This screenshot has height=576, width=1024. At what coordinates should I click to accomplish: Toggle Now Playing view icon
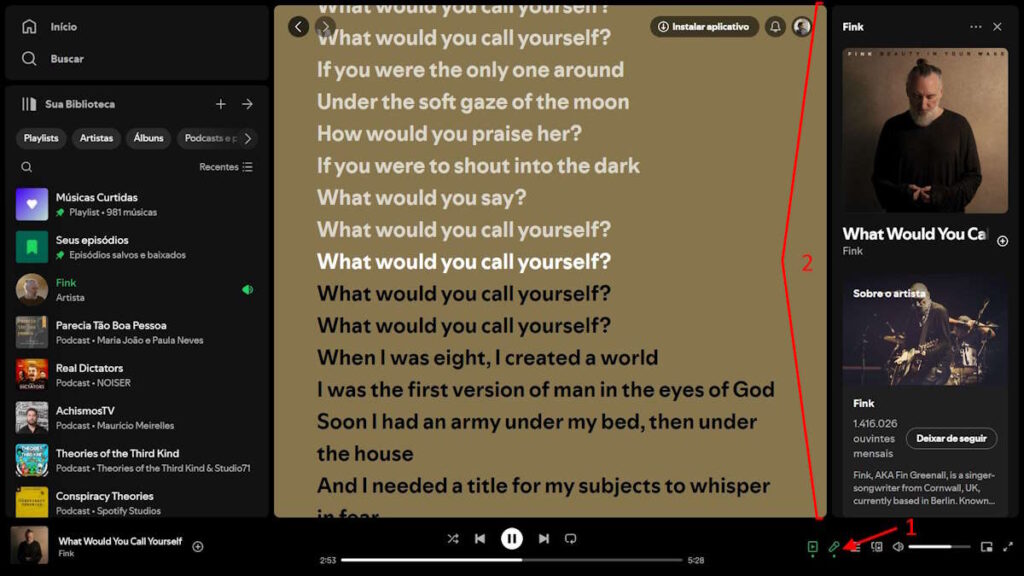click(812, 547)
